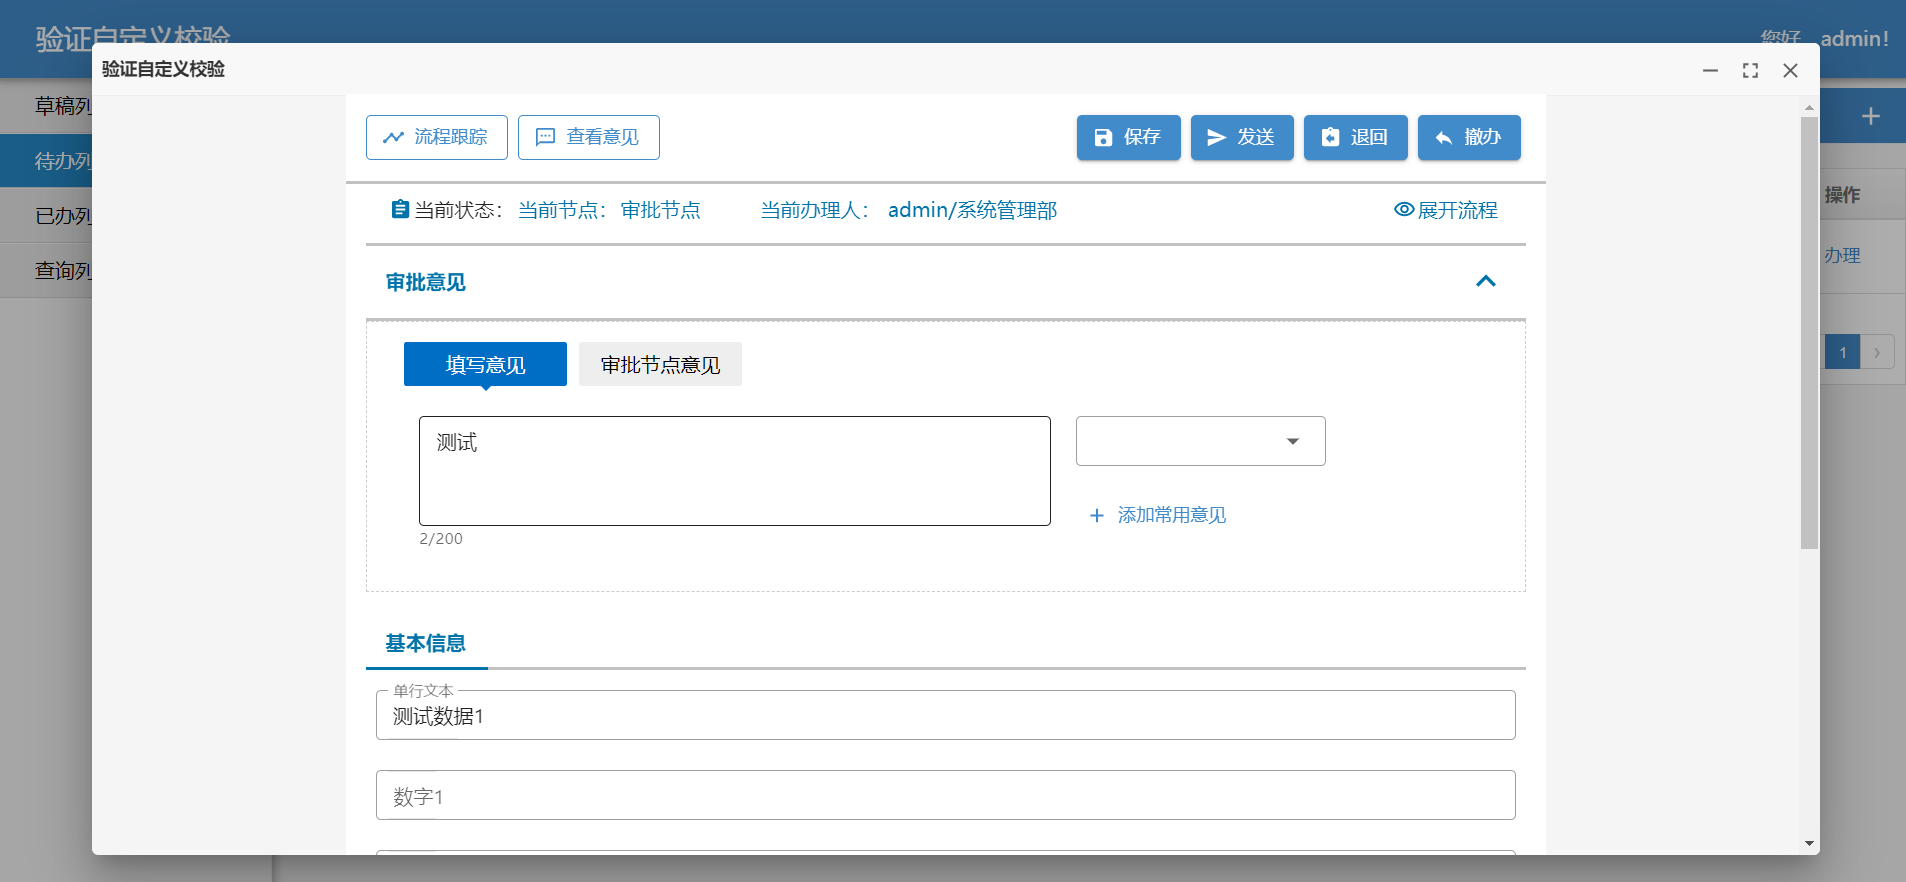Return the task with 退回
The height and width of the screenshot is (882, 1906).
tap(1356, 137)
